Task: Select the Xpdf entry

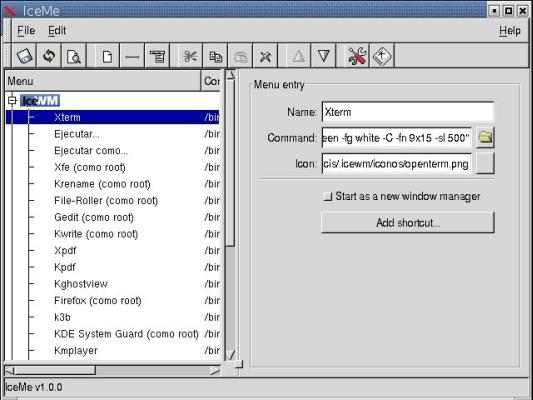Action: point(112,250)
